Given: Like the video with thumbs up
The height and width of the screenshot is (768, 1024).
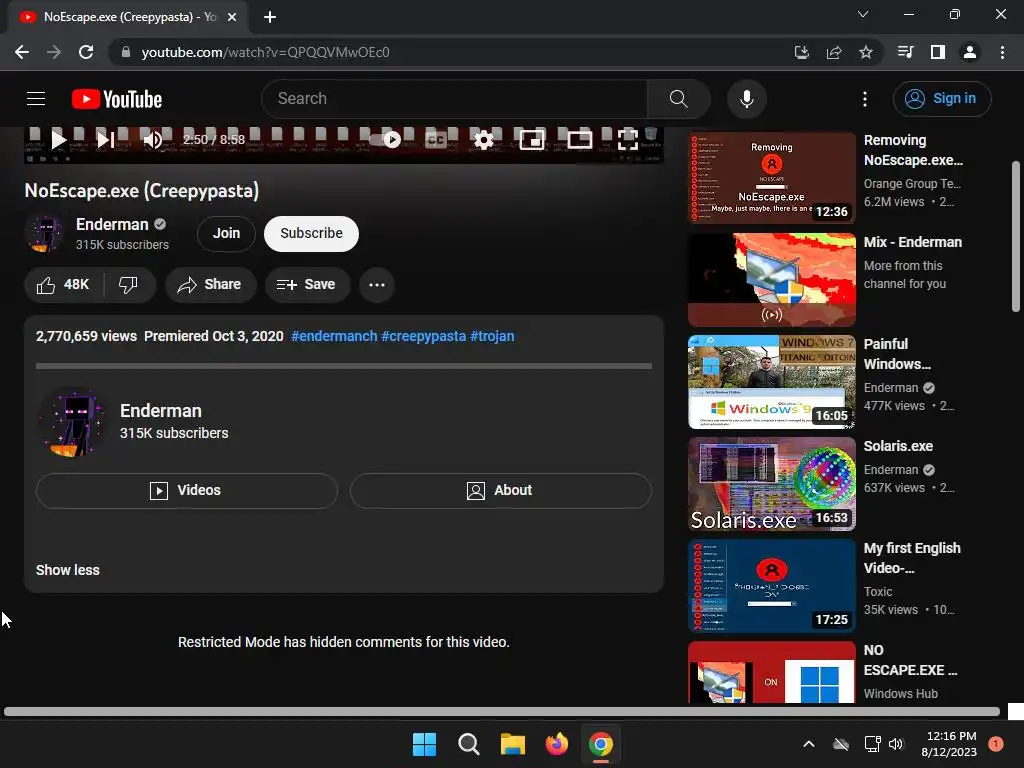Looking at the screenshot, I should (63, 285).
